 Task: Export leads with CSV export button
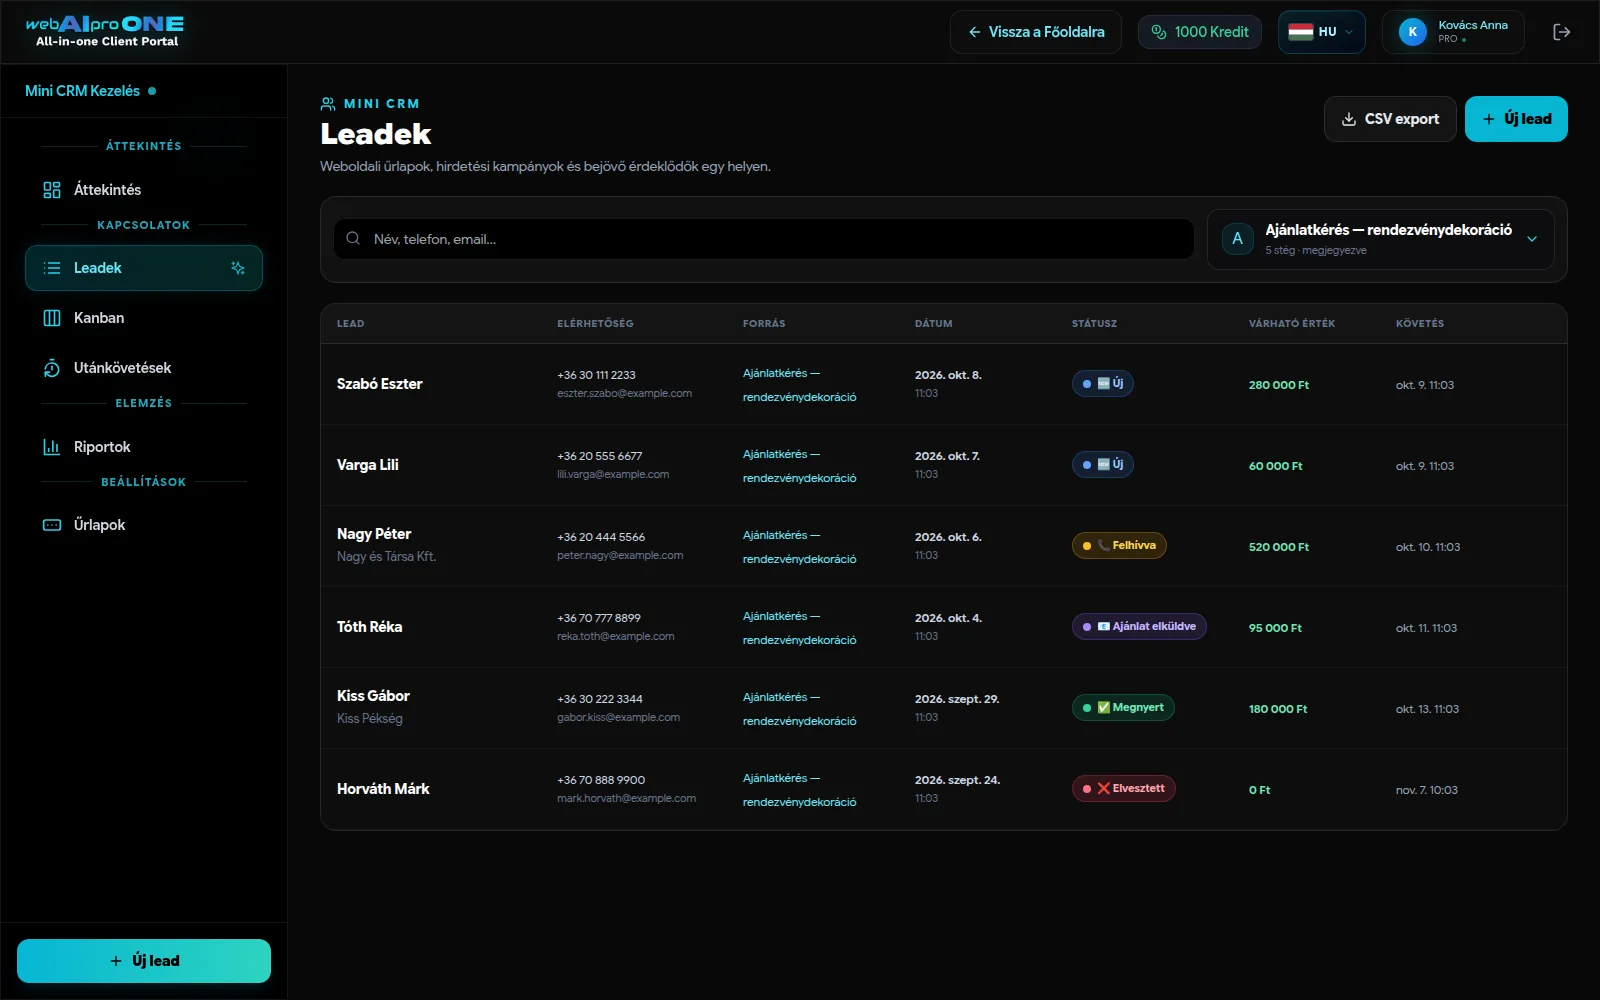pos(1390,119)
